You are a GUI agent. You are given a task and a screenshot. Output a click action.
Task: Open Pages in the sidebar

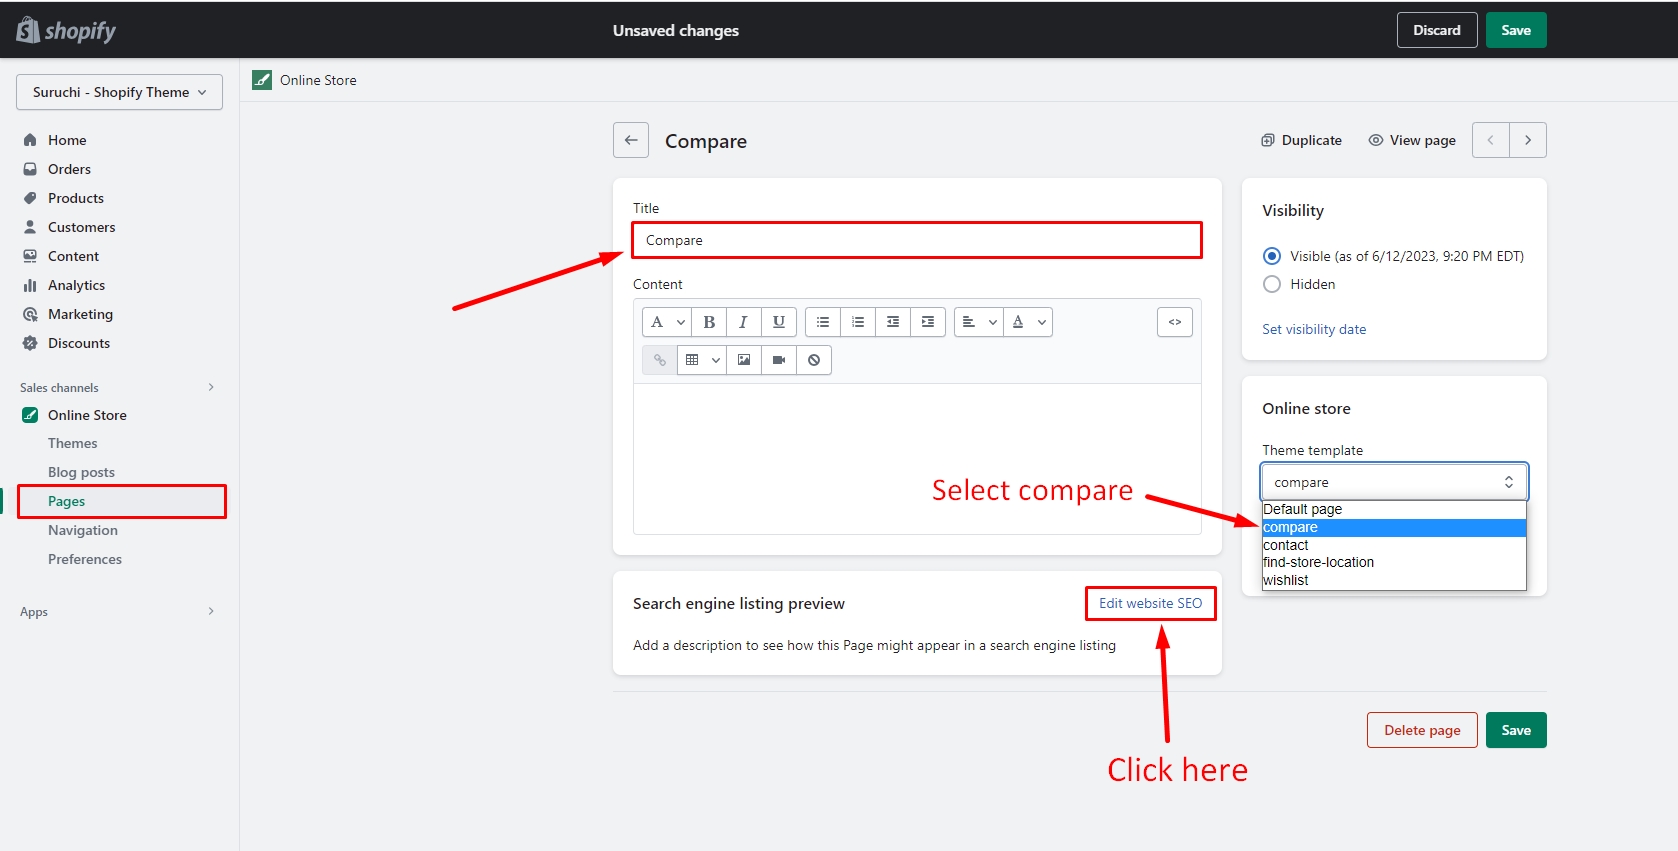click(x=67, y=501)
